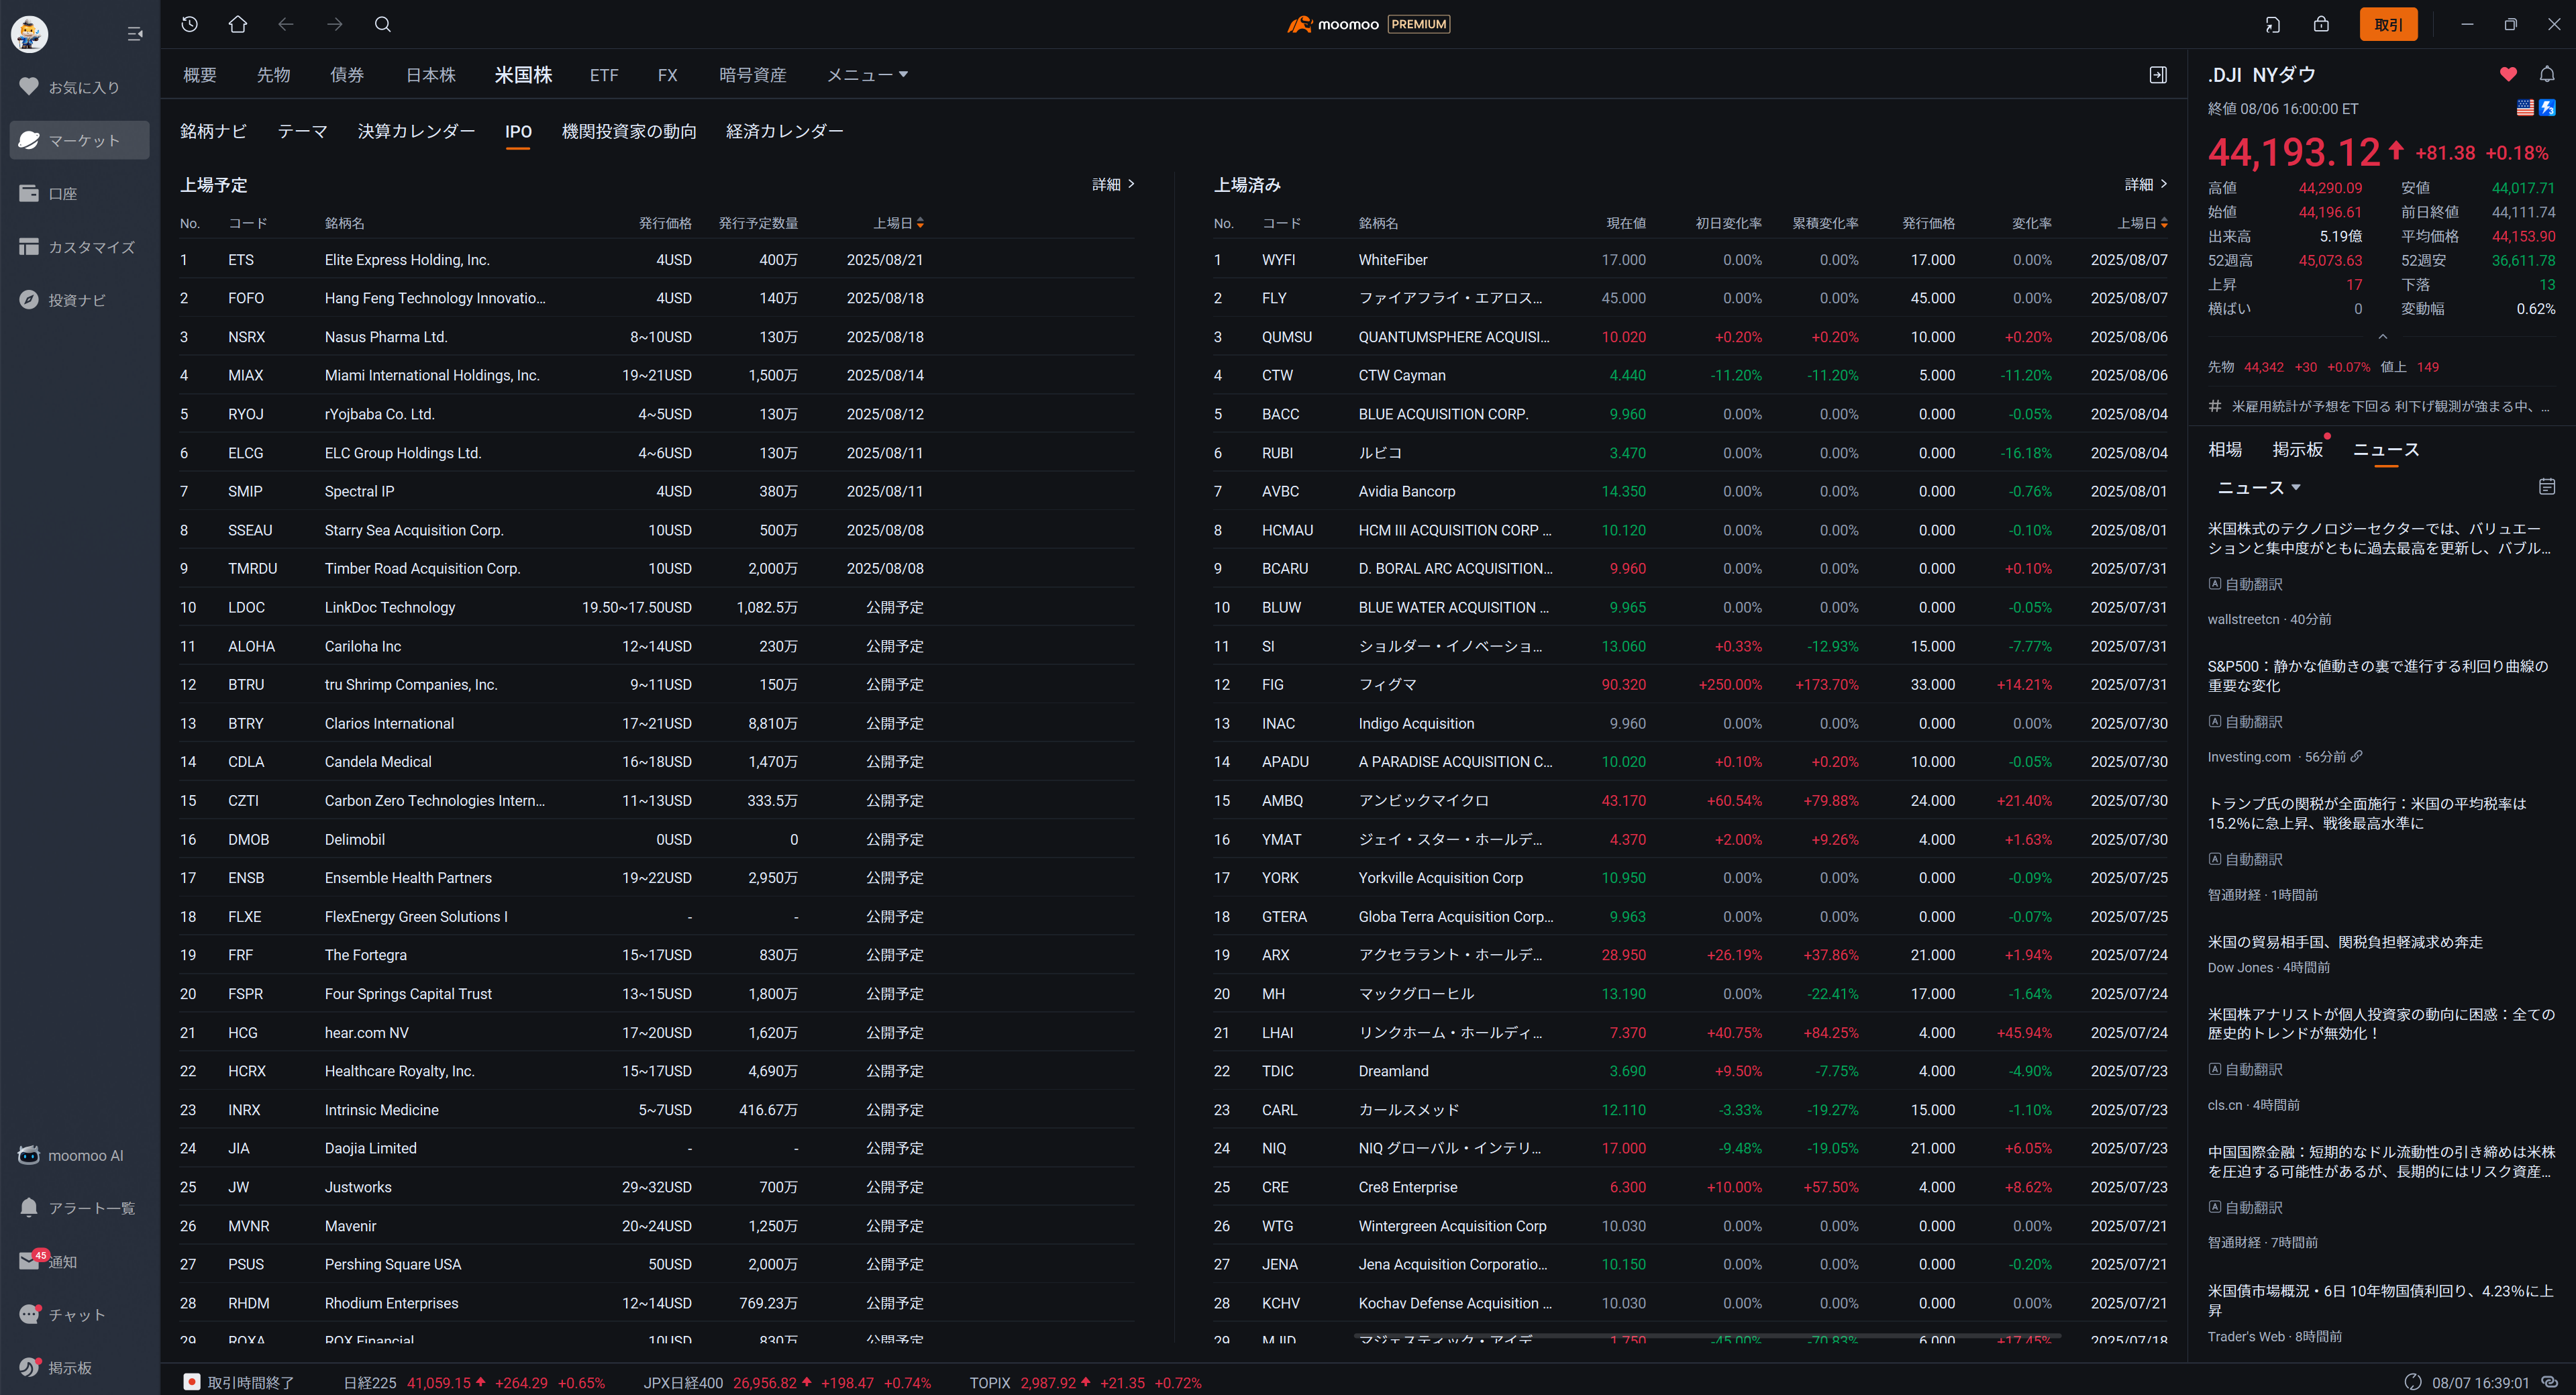
Task: Click the 米雇用統計 hashtag headline
Action: (2380, 406)
